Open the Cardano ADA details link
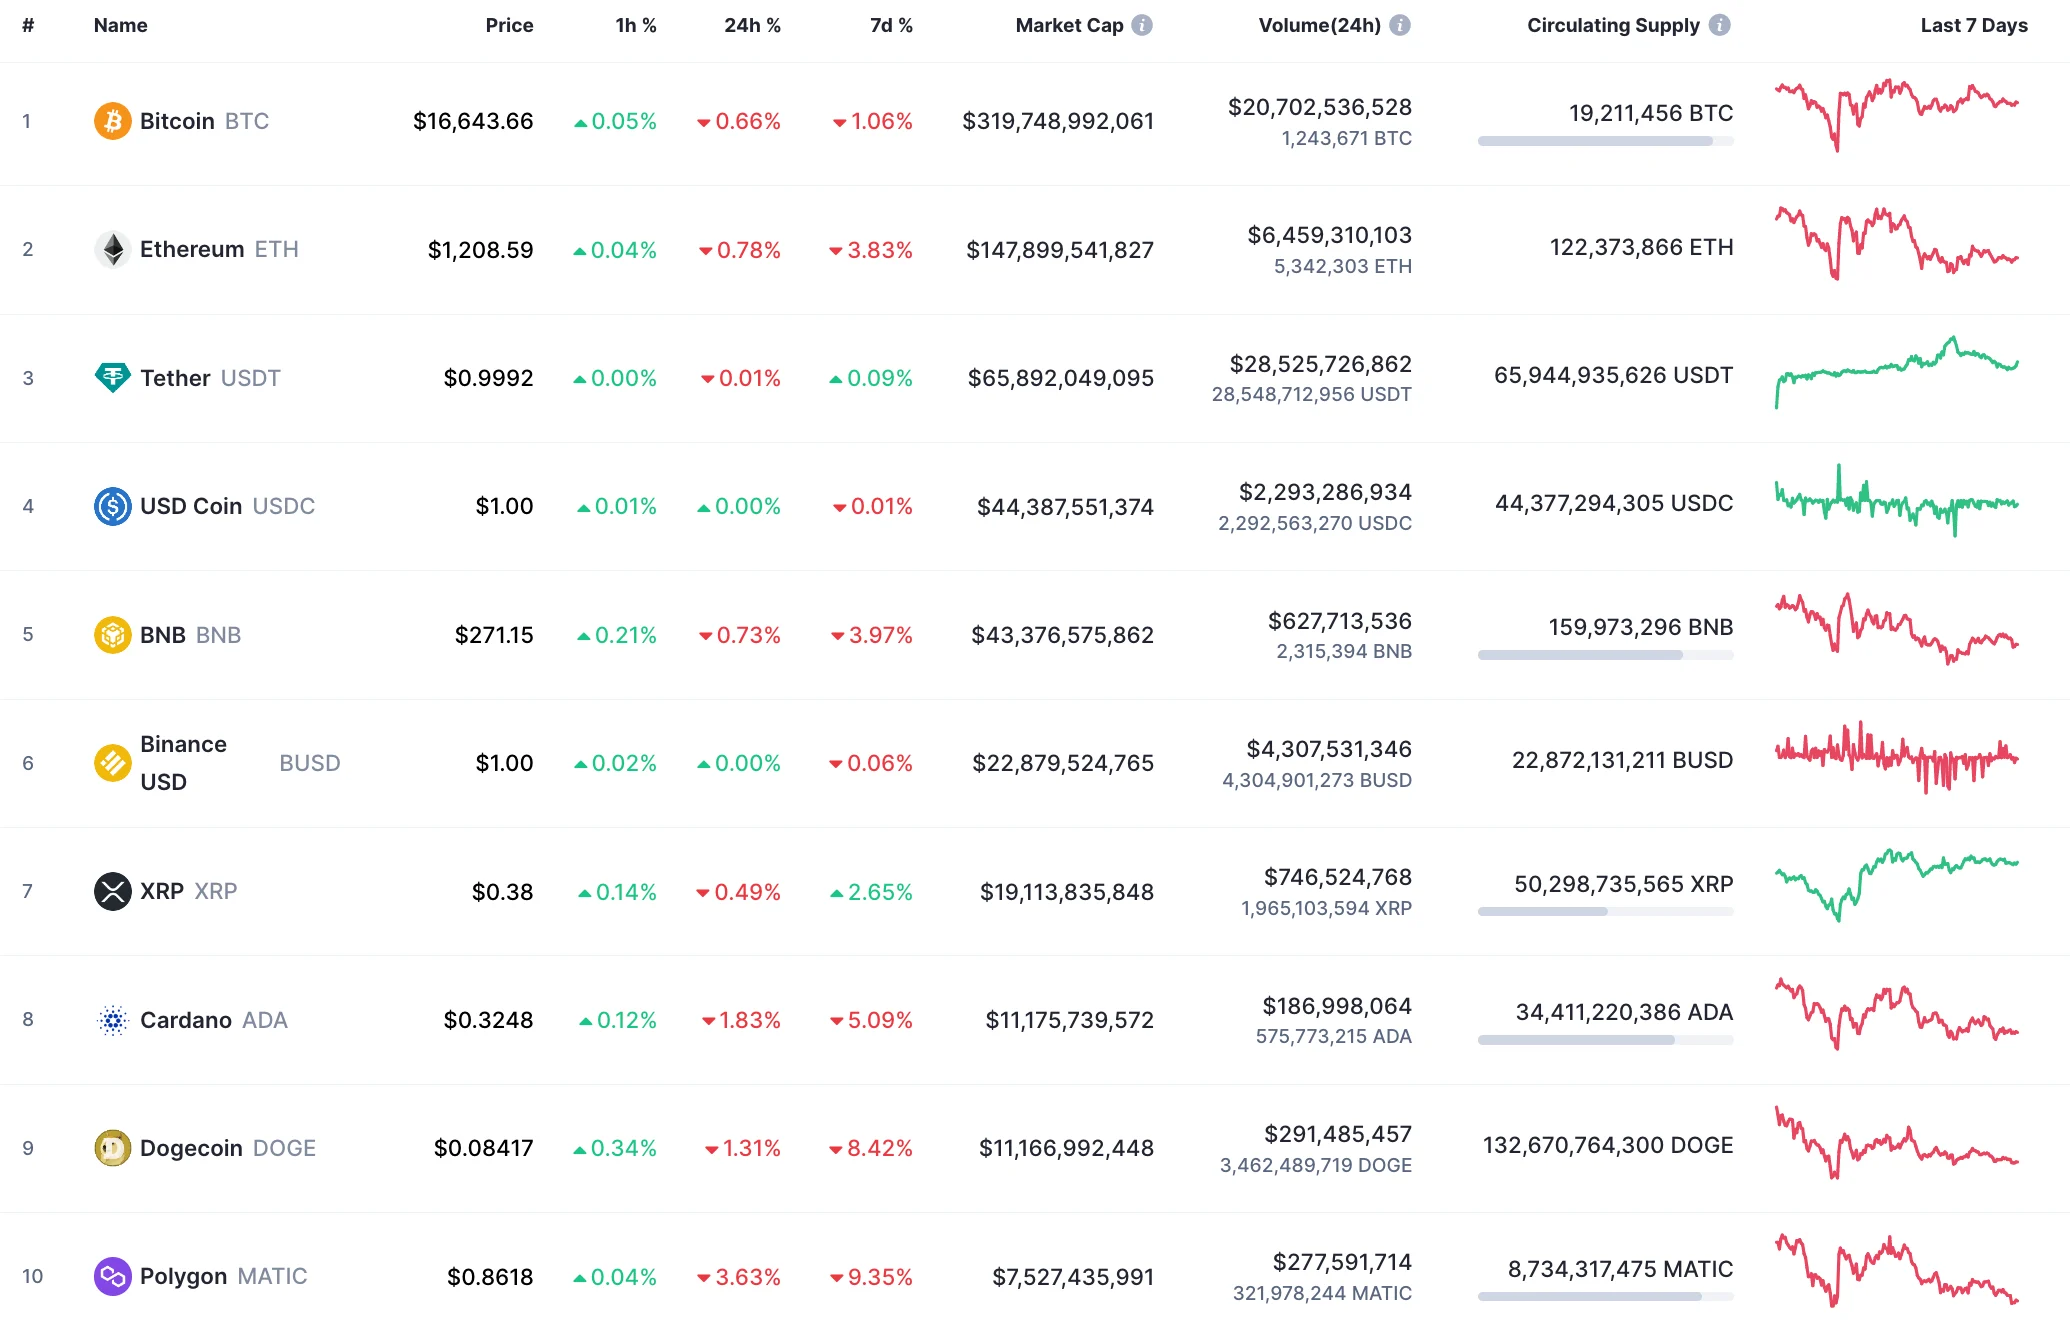This screenshot has height=1336, width=2070. click(x=185, y=1019)
